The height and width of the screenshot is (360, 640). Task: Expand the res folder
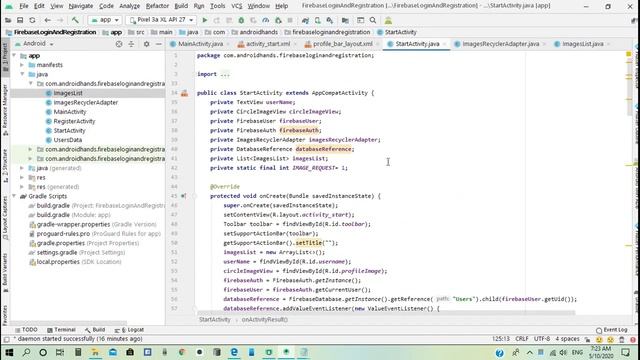click(x=22, y=178)
